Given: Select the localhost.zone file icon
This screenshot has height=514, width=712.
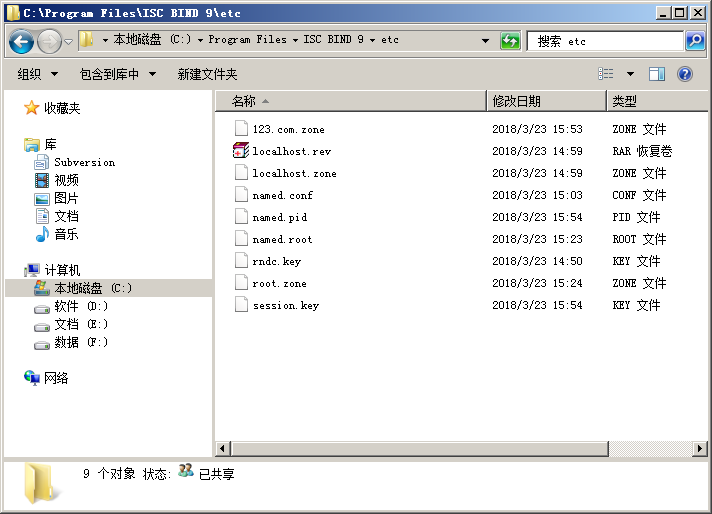Looking at the screenshot, I should (x=241, y=173).
